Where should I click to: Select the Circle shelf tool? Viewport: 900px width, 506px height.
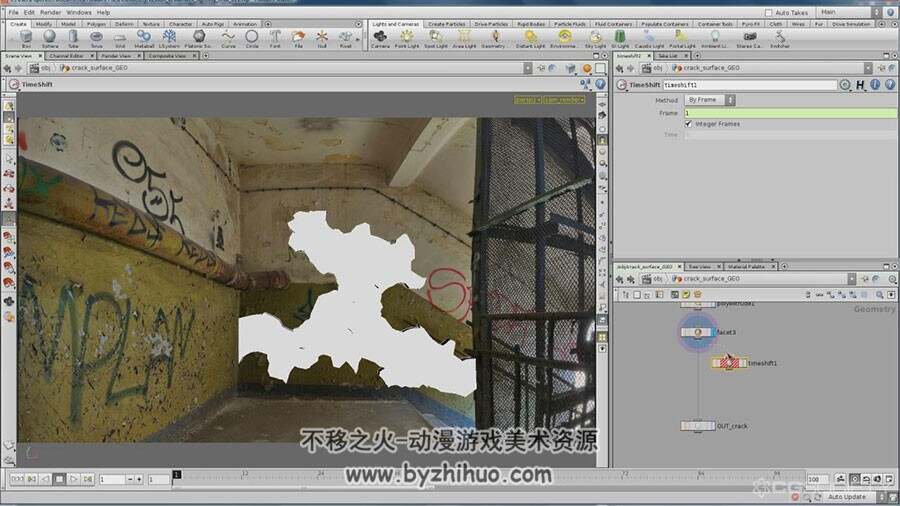pos(251,39)
